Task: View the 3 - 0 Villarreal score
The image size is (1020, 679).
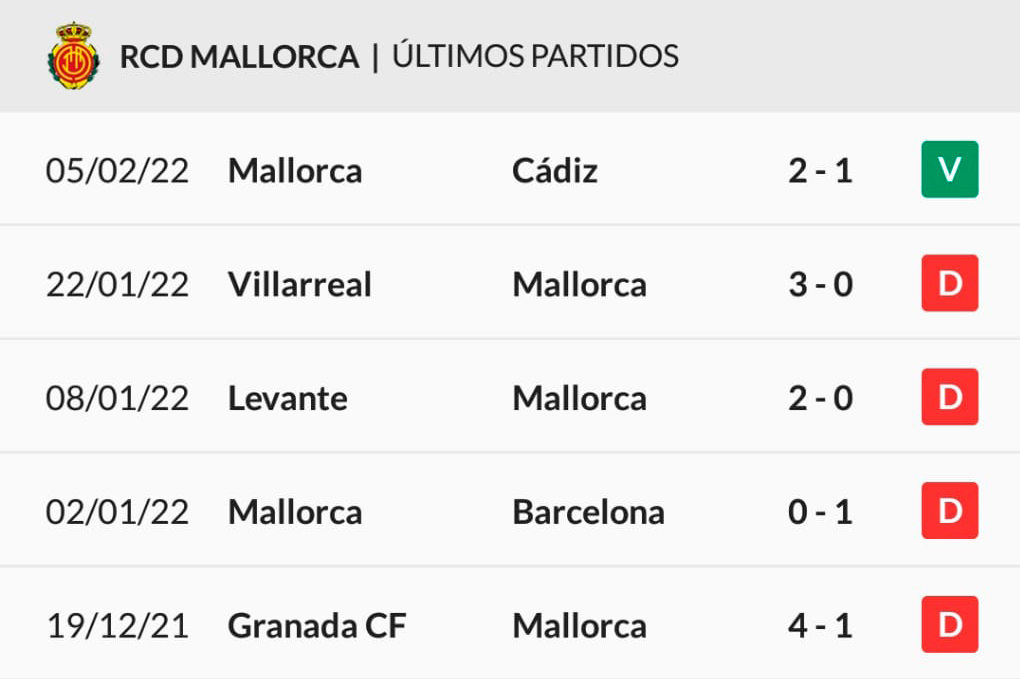Action: (820, 285)
